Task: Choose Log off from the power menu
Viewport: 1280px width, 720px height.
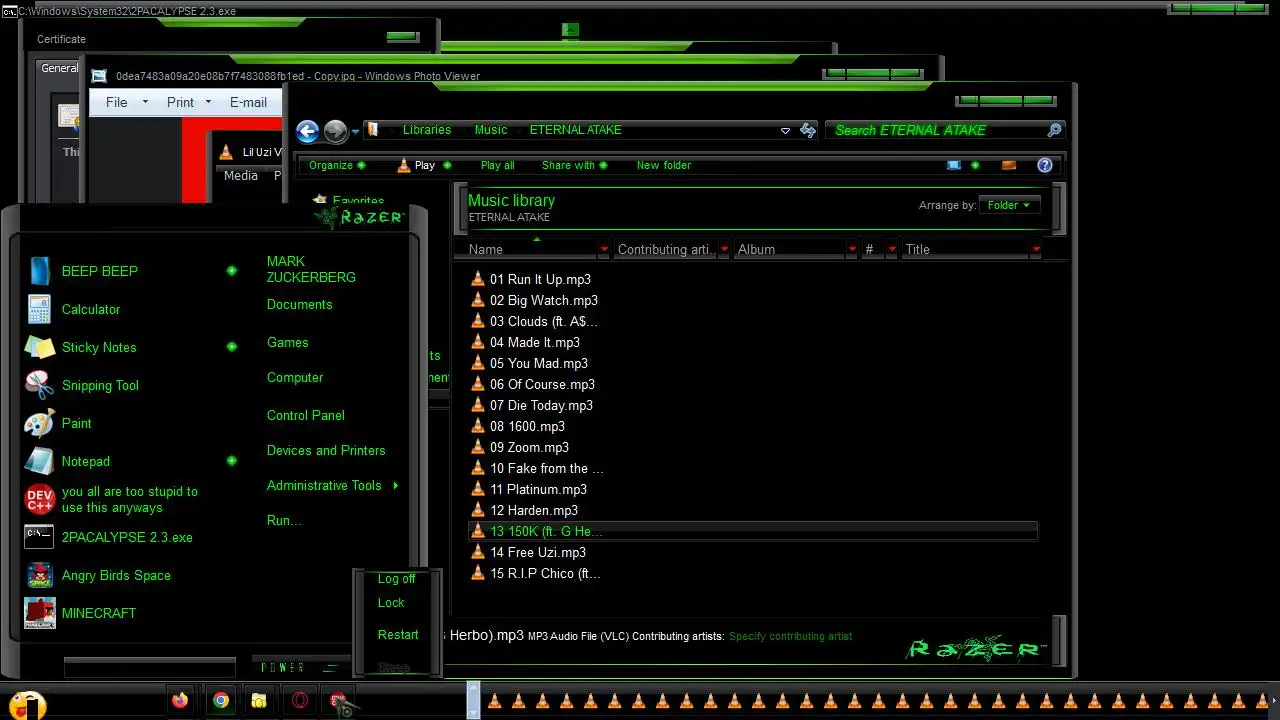Action: tap(396, 579)
